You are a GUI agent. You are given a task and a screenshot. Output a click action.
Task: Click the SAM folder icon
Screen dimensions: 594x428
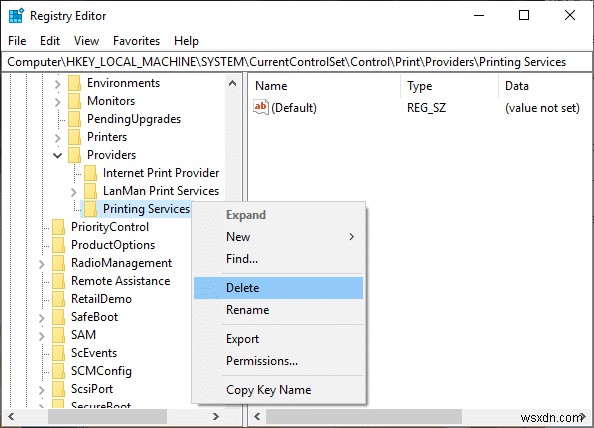(x=58, y=335)
